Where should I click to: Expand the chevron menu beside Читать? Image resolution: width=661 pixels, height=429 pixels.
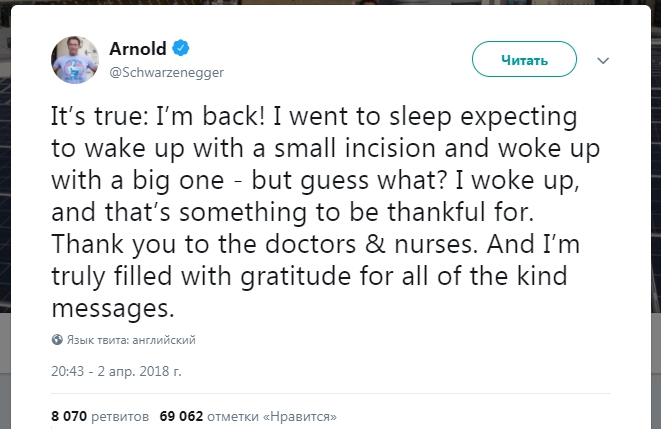603,61
